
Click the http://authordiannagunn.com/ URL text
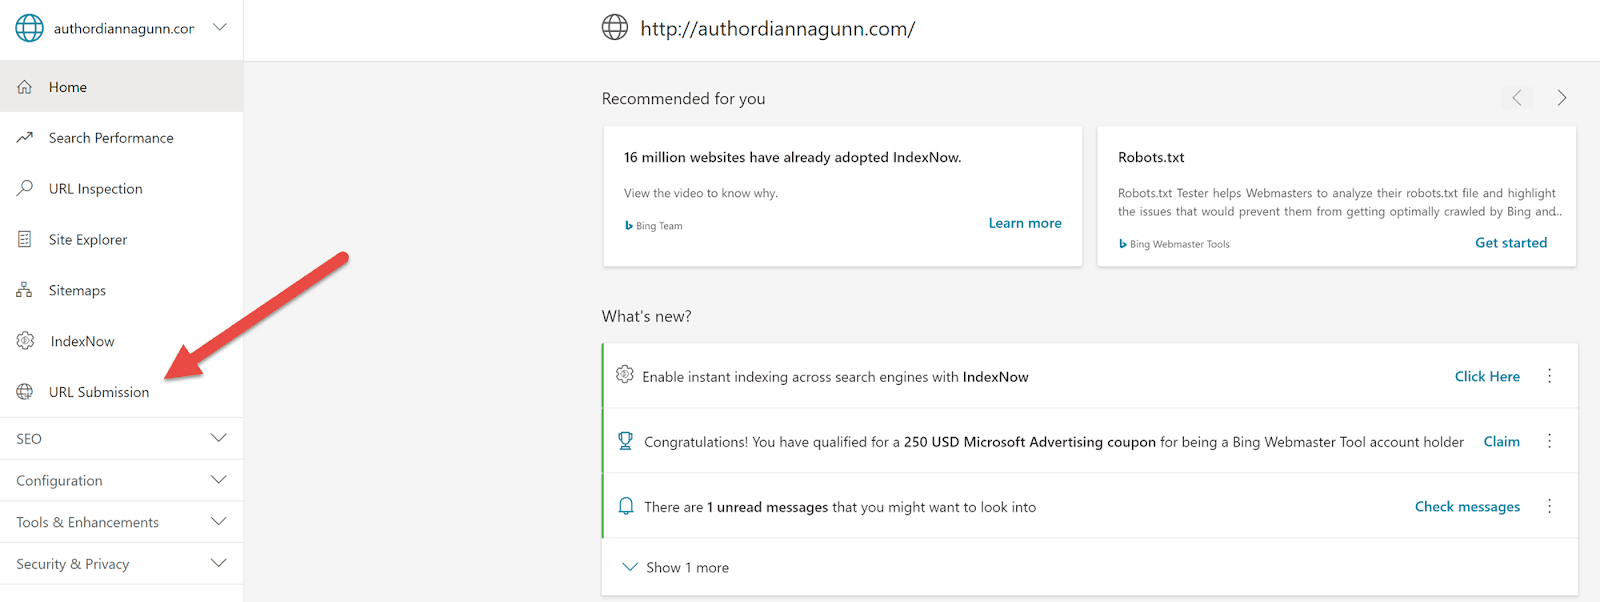(x=777, y=29)
